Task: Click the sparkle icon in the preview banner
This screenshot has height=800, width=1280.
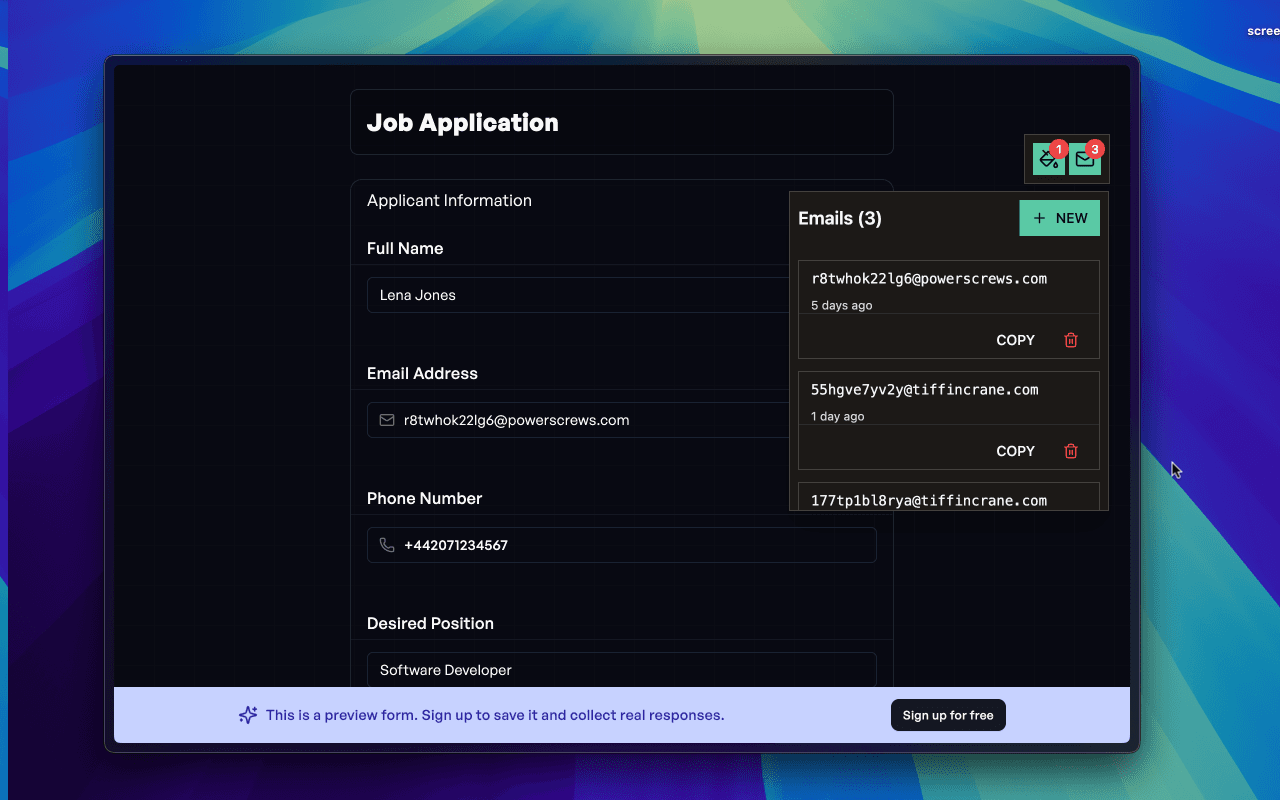Action: 248,714
